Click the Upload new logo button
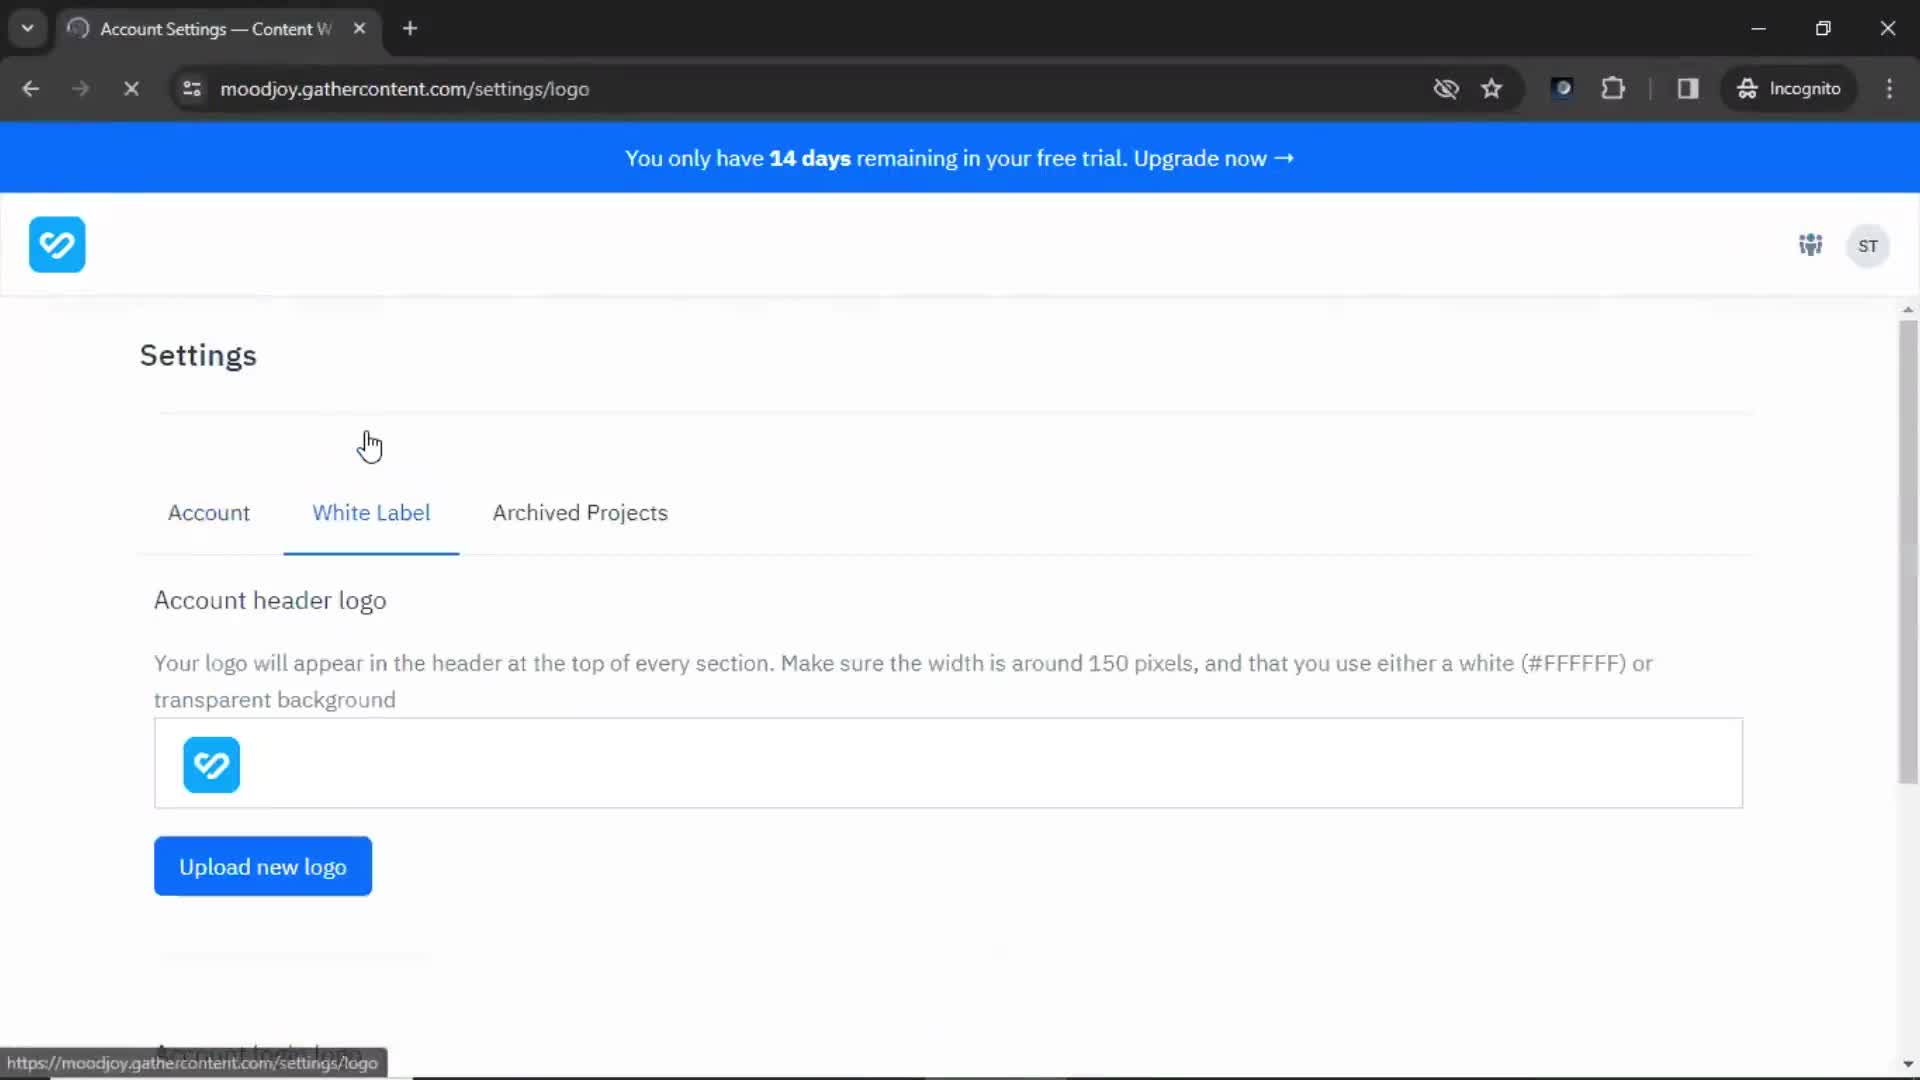 [x=262, y=866]
